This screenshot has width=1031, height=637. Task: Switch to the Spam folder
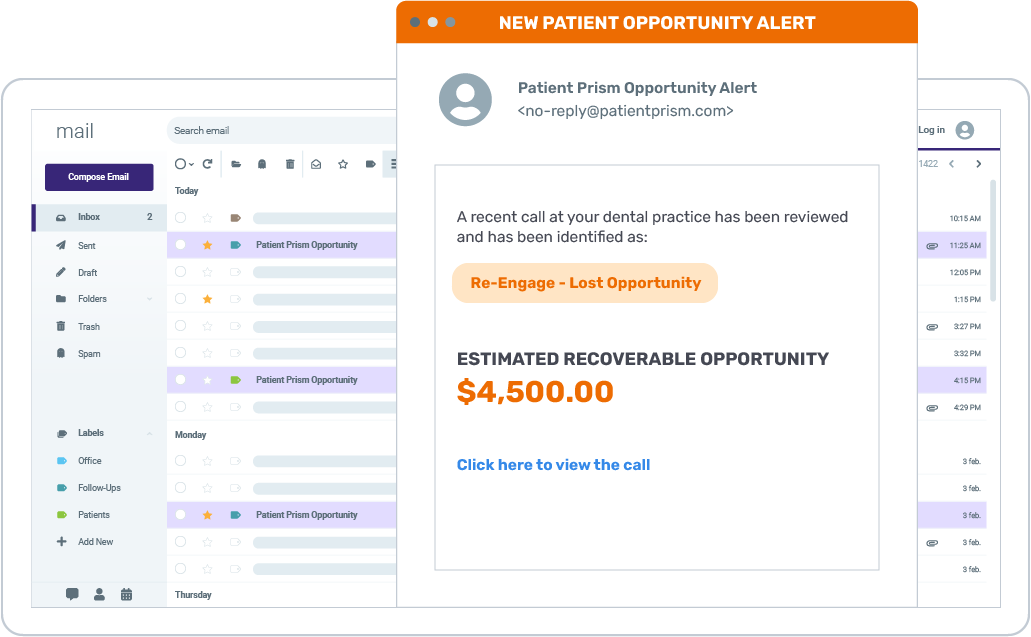(89, 353)
